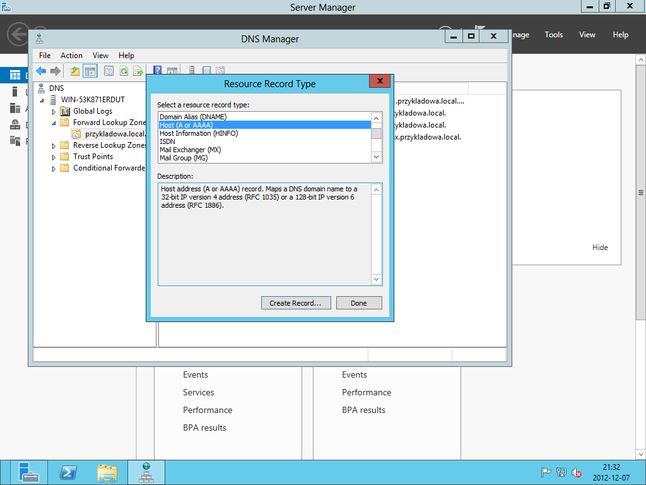Launch PowerShell from the taskbar

pos(68,472)
